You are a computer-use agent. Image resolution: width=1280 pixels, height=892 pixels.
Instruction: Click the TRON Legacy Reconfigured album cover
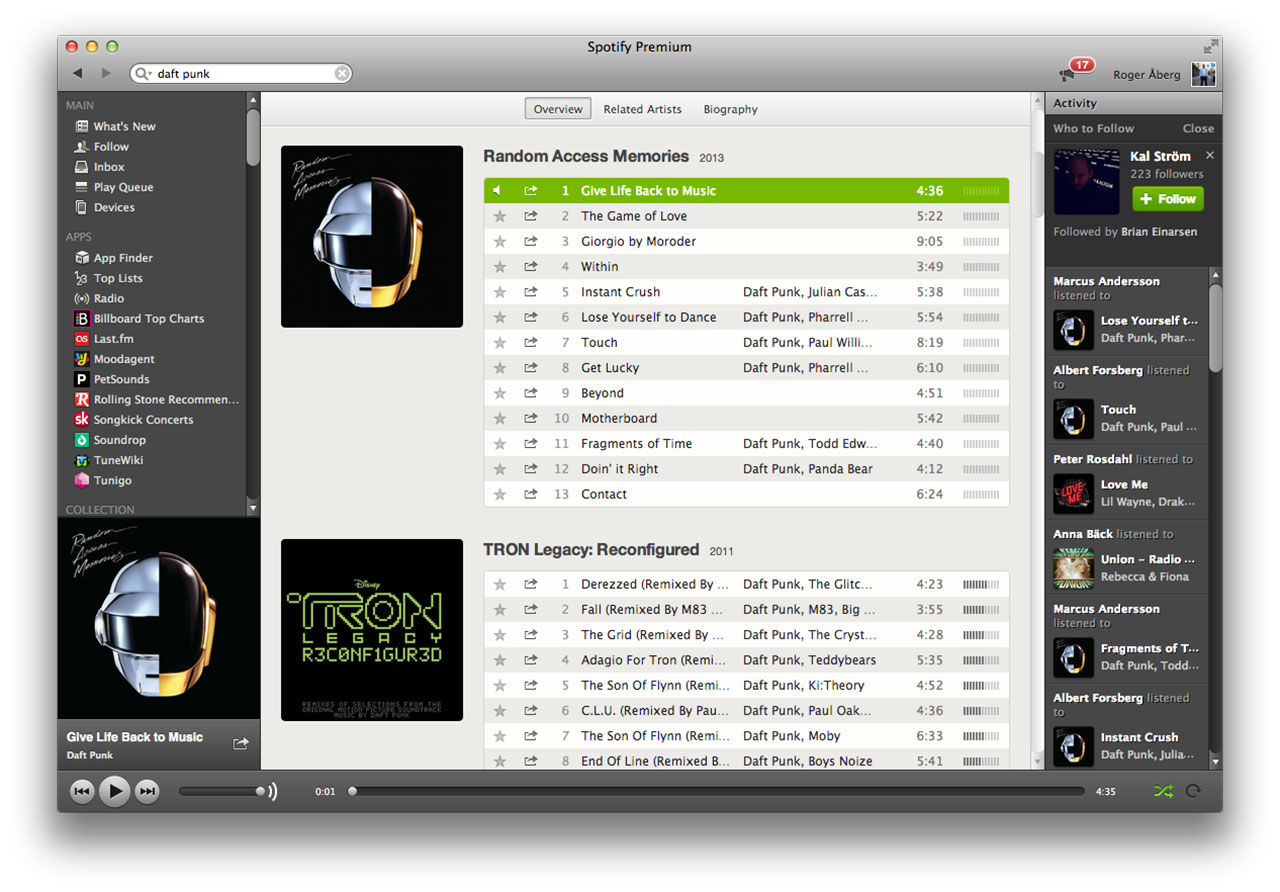371,630
